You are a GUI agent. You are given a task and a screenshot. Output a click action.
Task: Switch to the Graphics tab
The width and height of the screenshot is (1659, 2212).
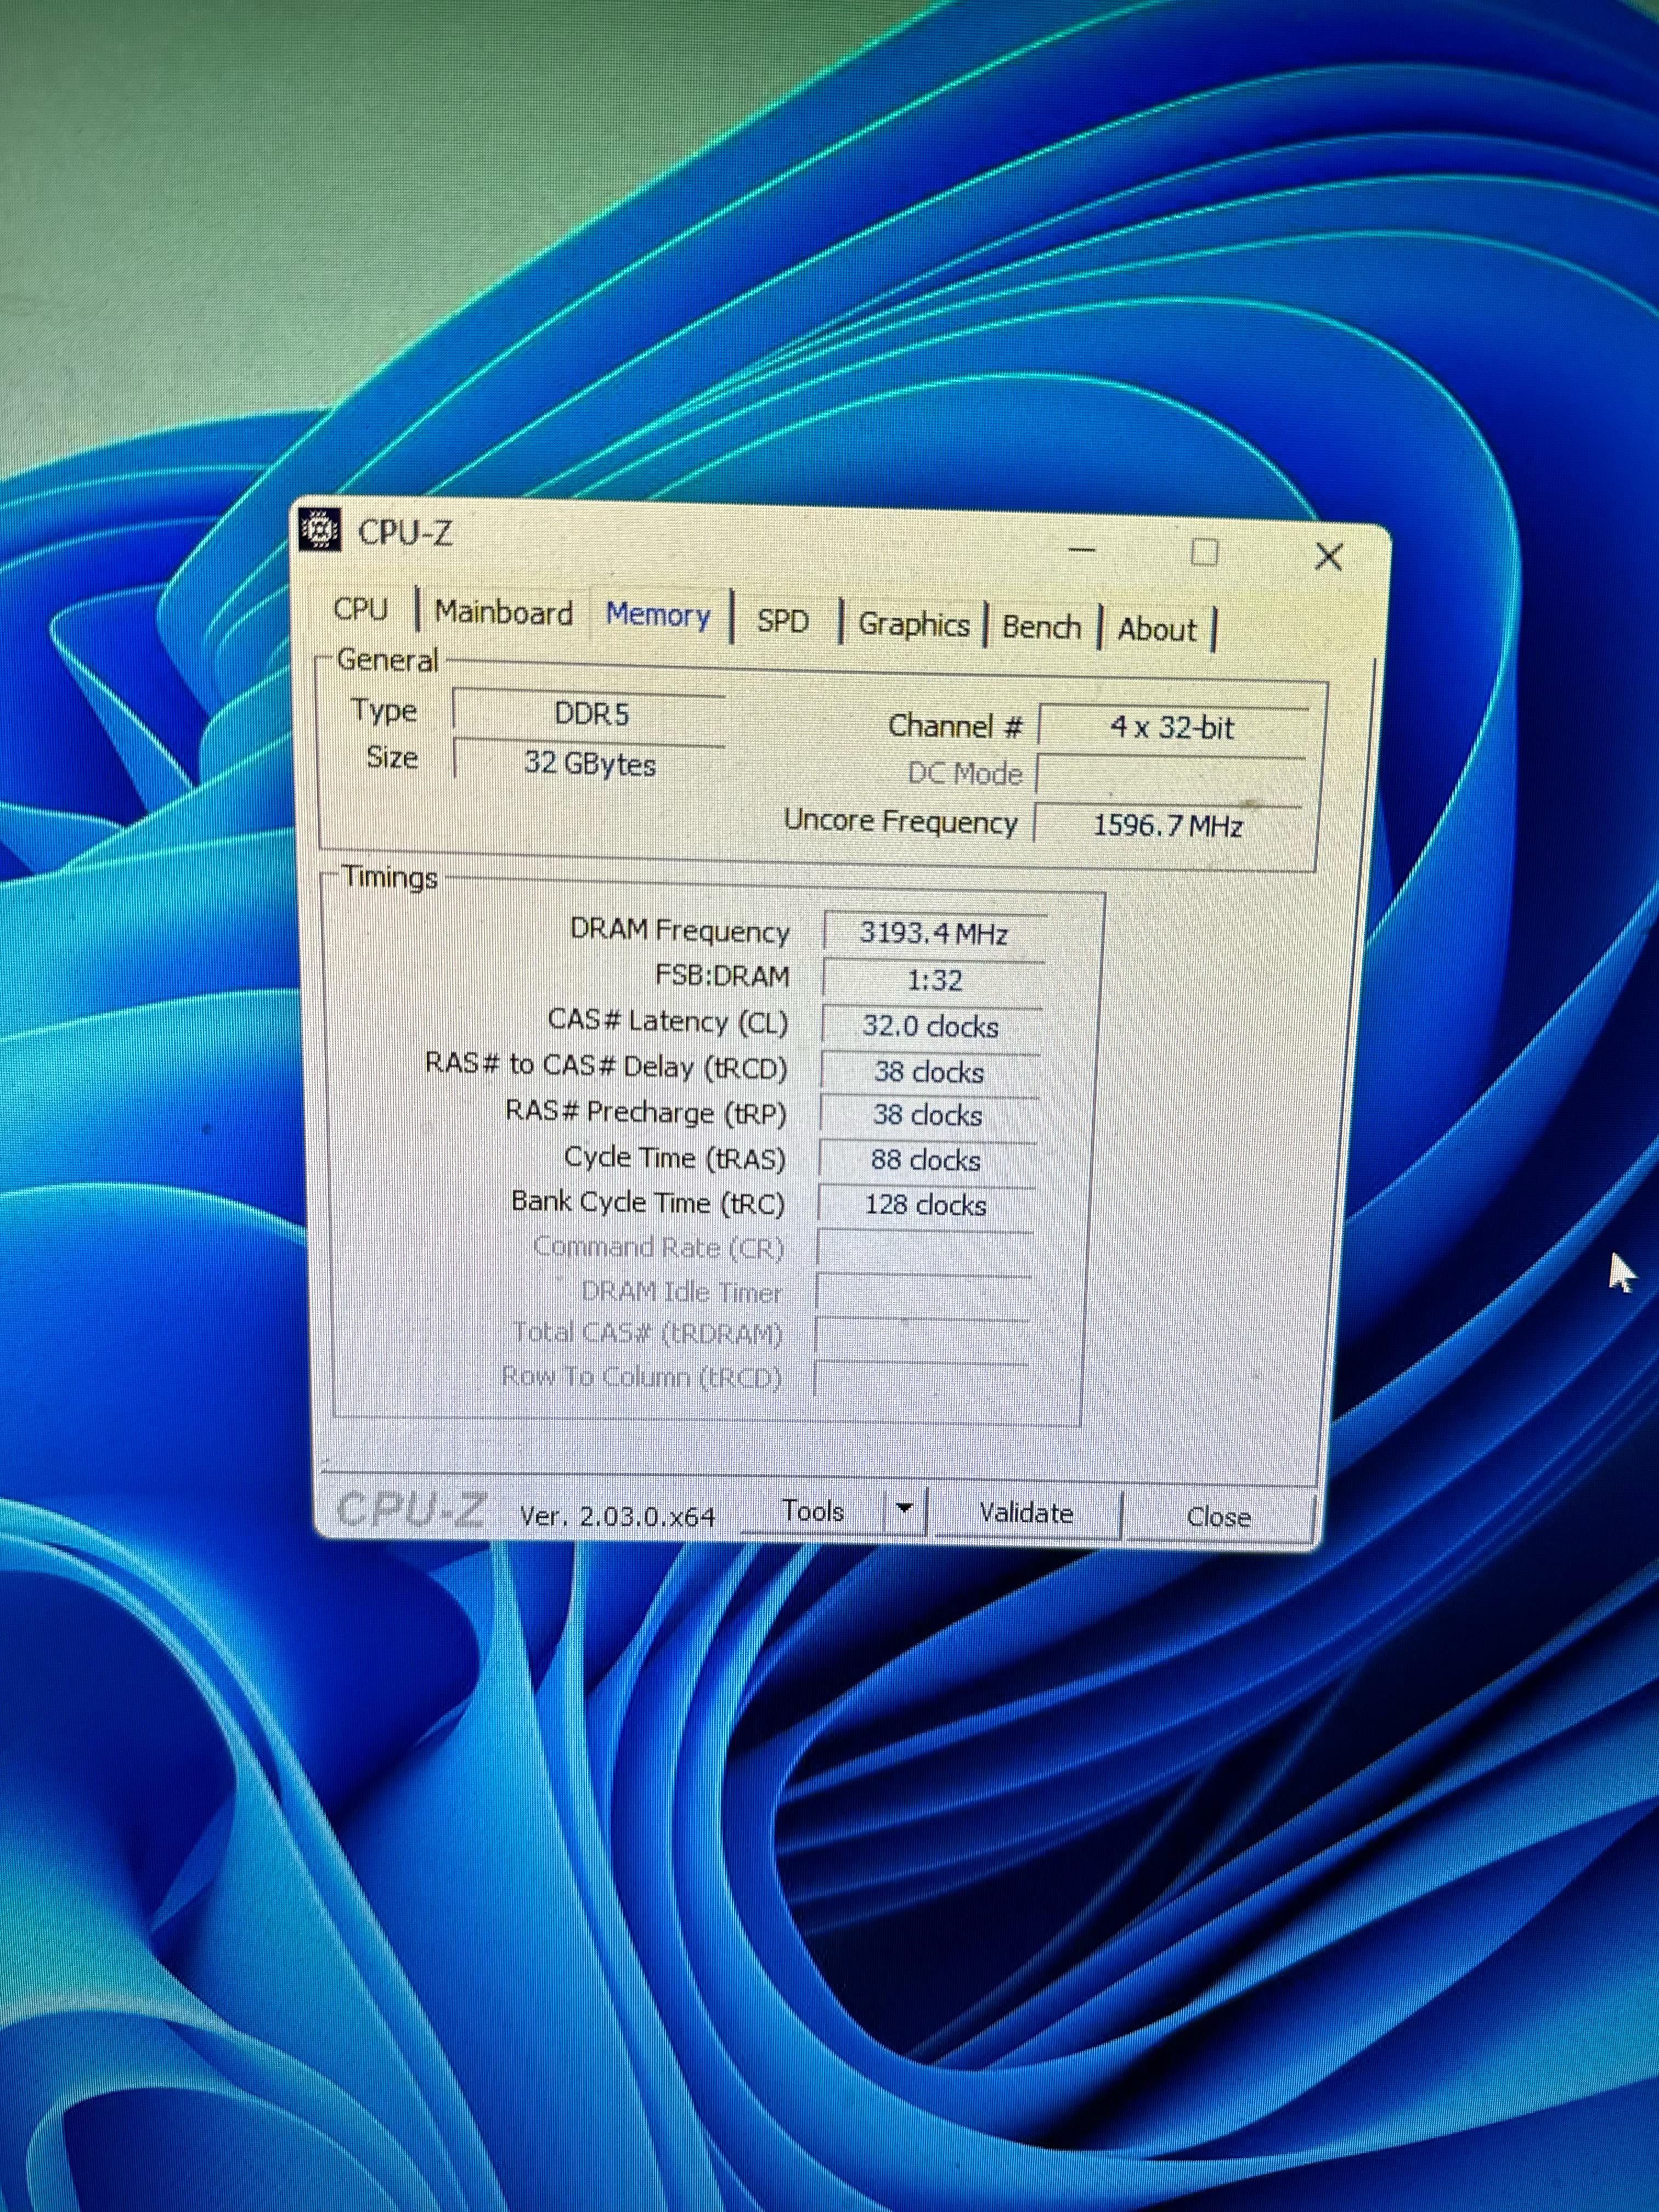pos(914,625)
